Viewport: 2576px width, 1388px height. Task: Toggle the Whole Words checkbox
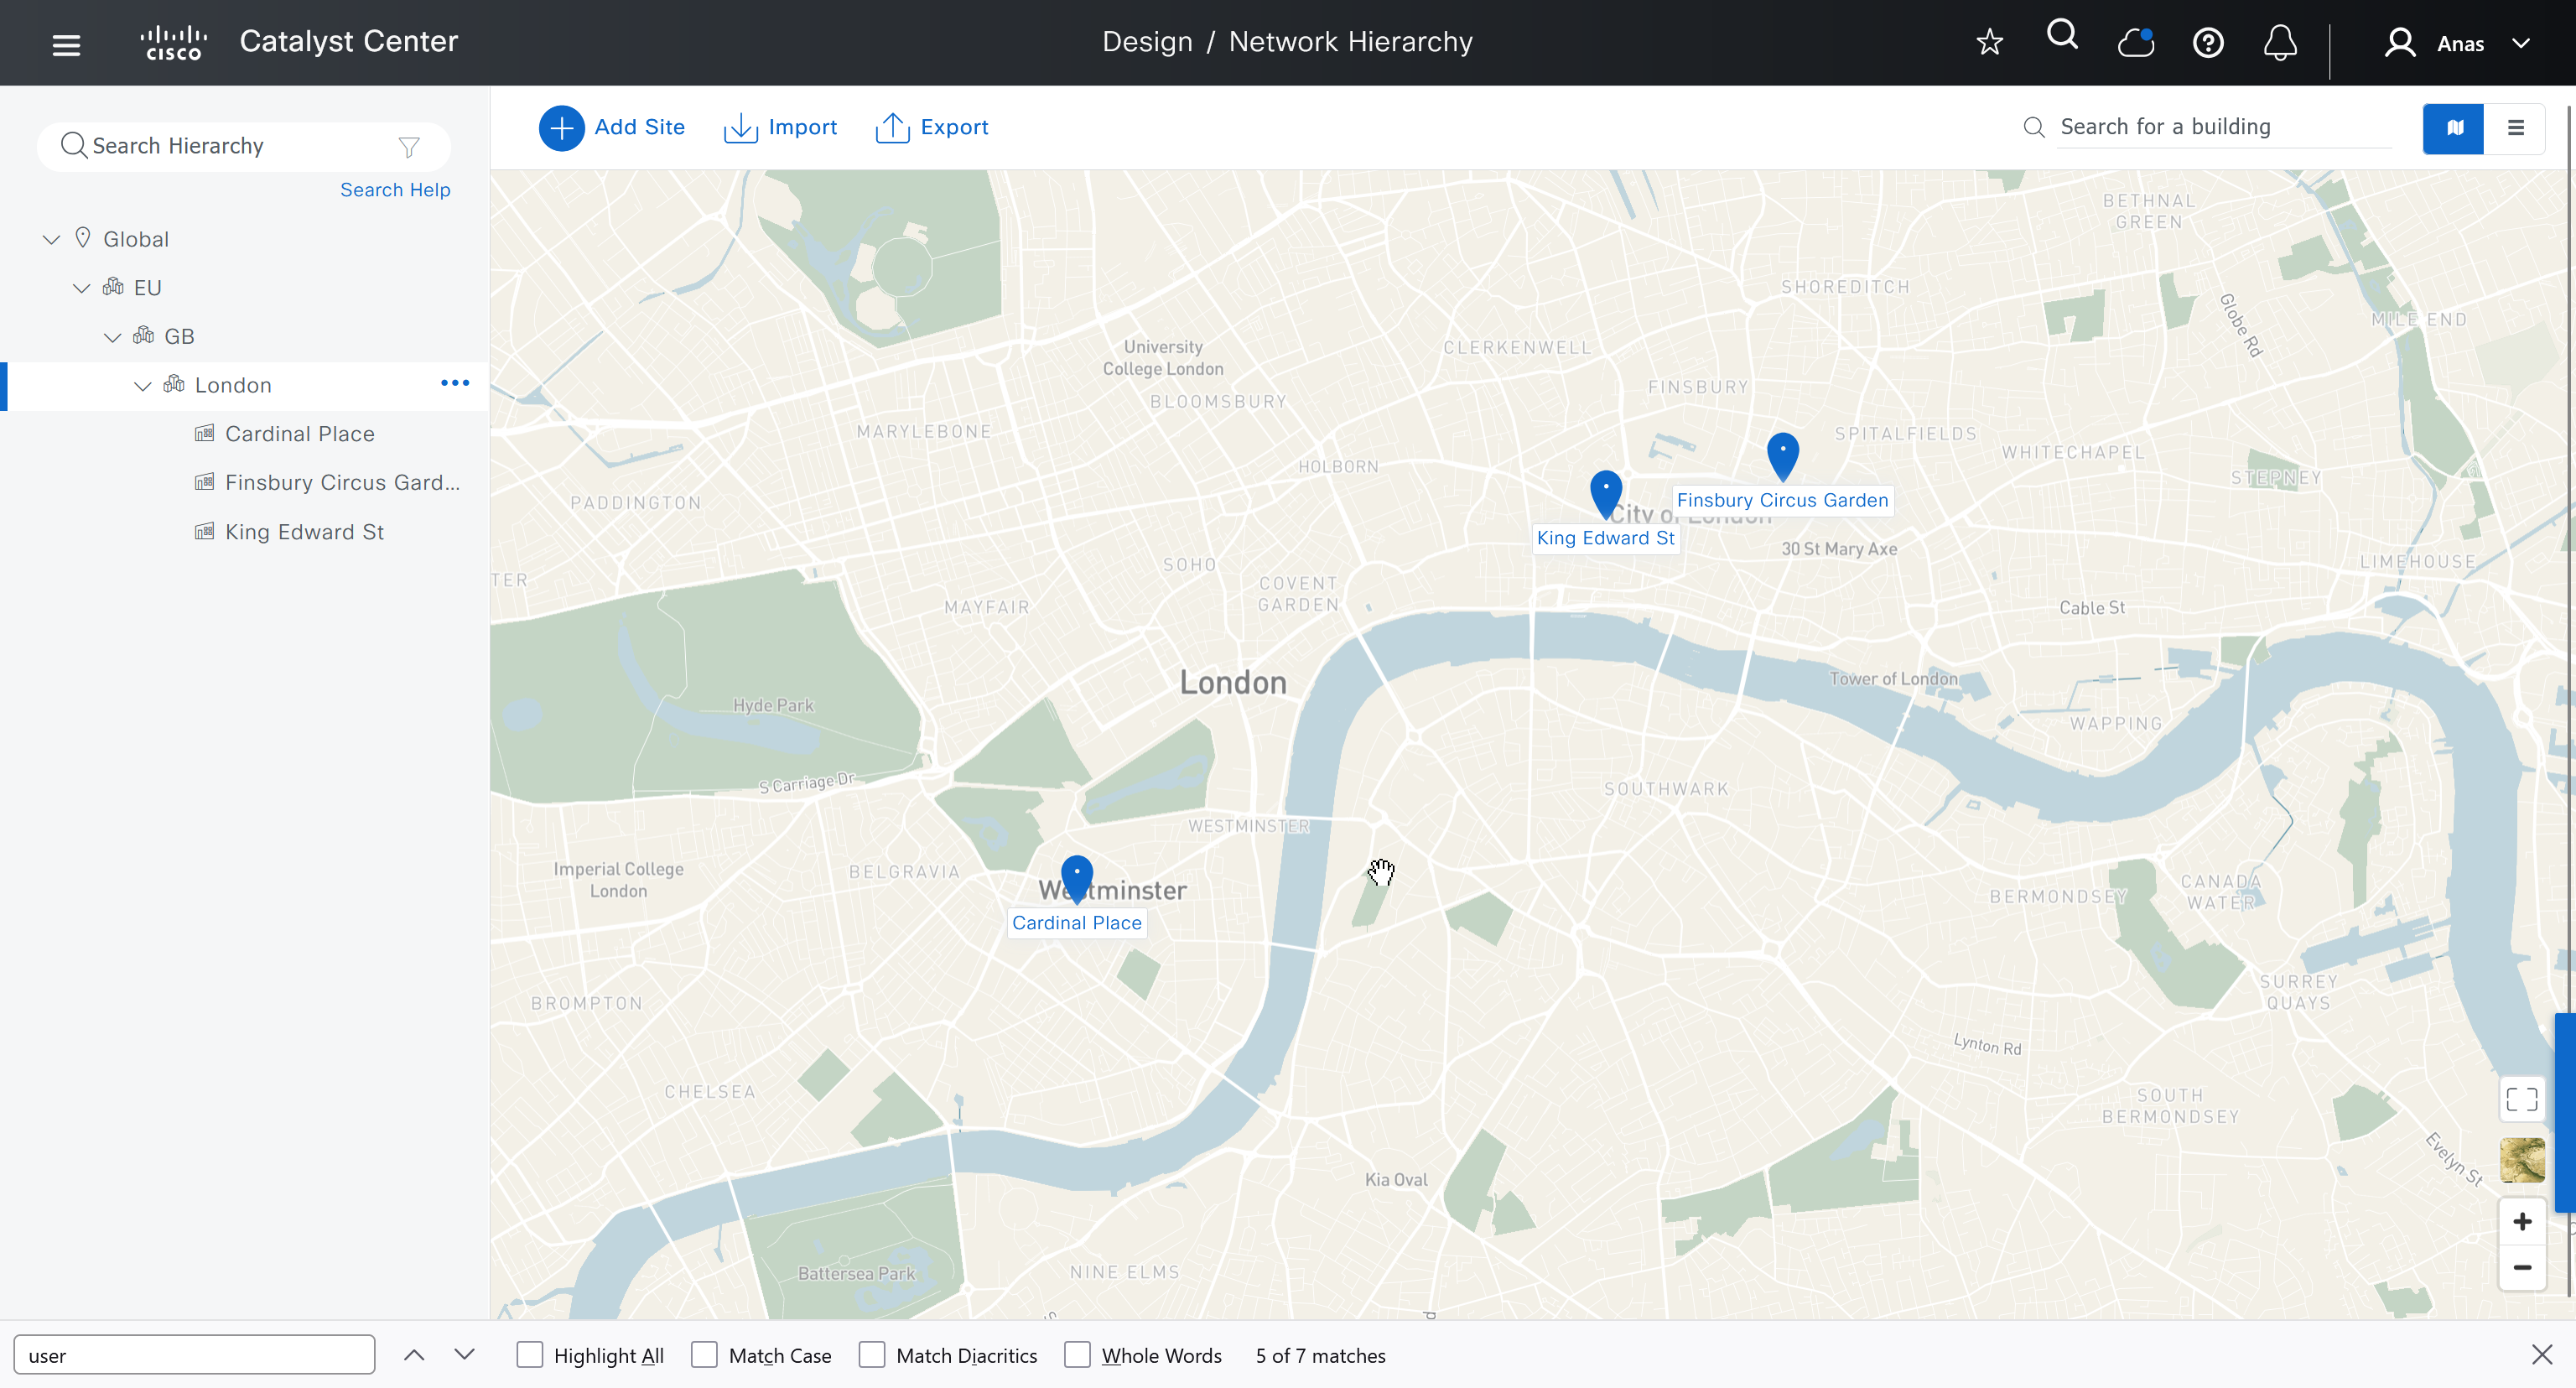[x=1077, y=1355]
